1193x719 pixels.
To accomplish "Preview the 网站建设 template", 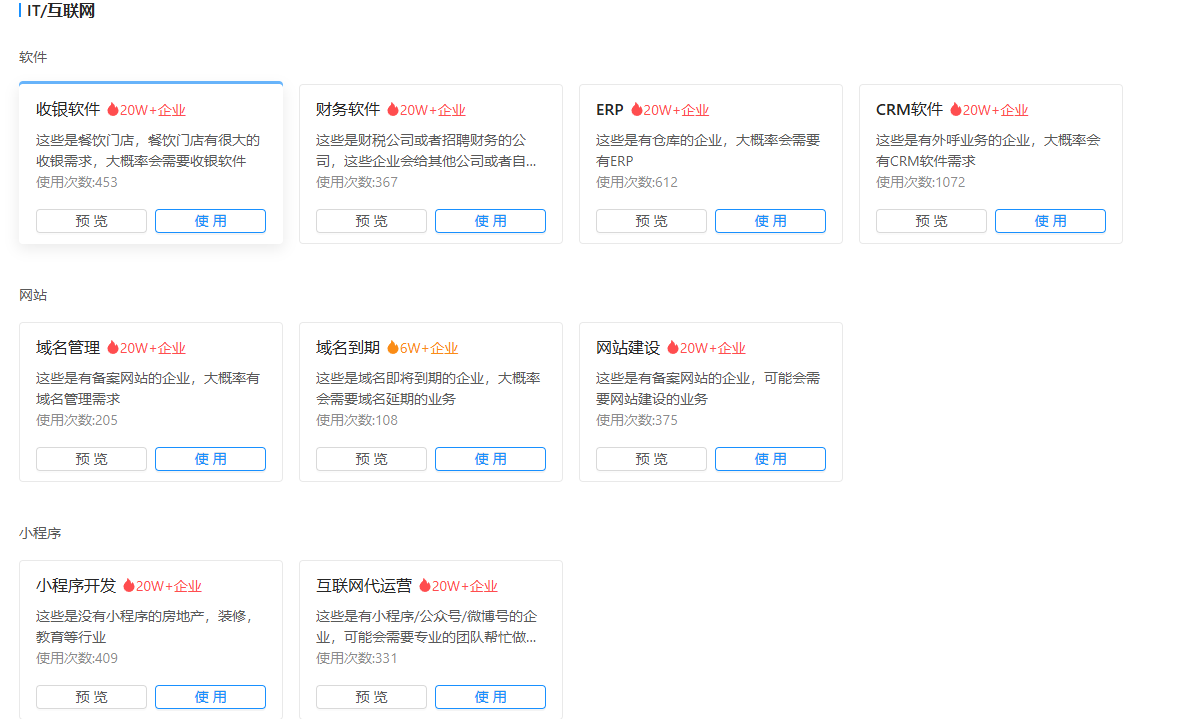I will pyautogui.click(x=651, y=459).
